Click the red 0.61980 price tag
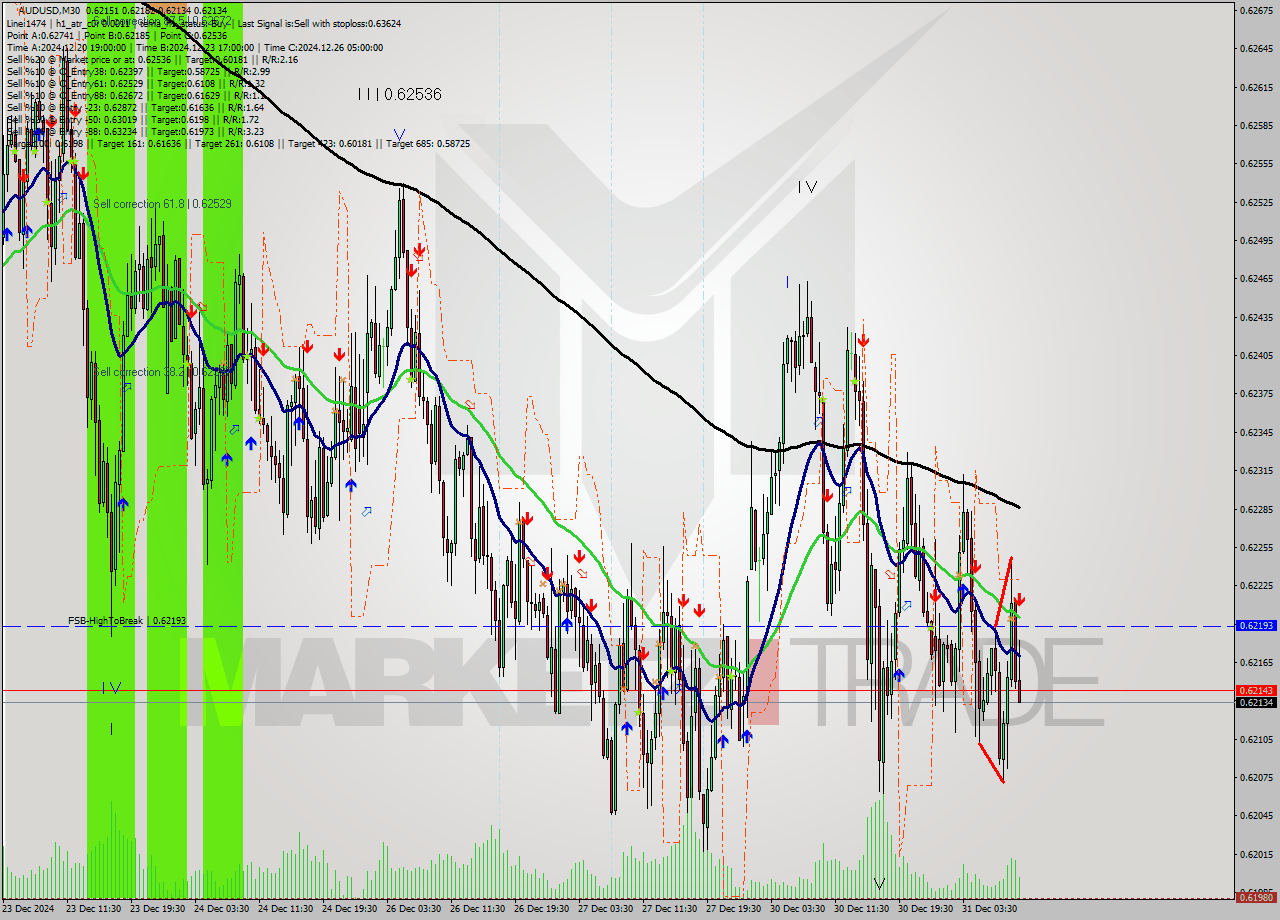Viewport: 1280px width, 920px height. click(x=1255, y=897)
